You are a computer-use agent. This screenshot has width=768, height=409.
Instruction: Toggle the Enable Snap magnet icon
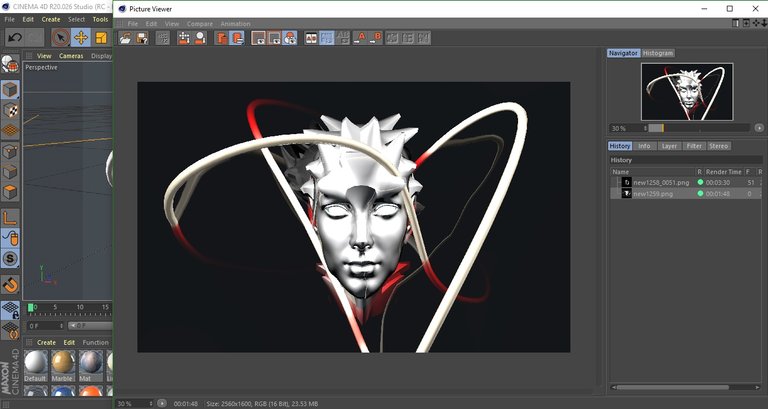pyautogui.click(x=10, y=284)
